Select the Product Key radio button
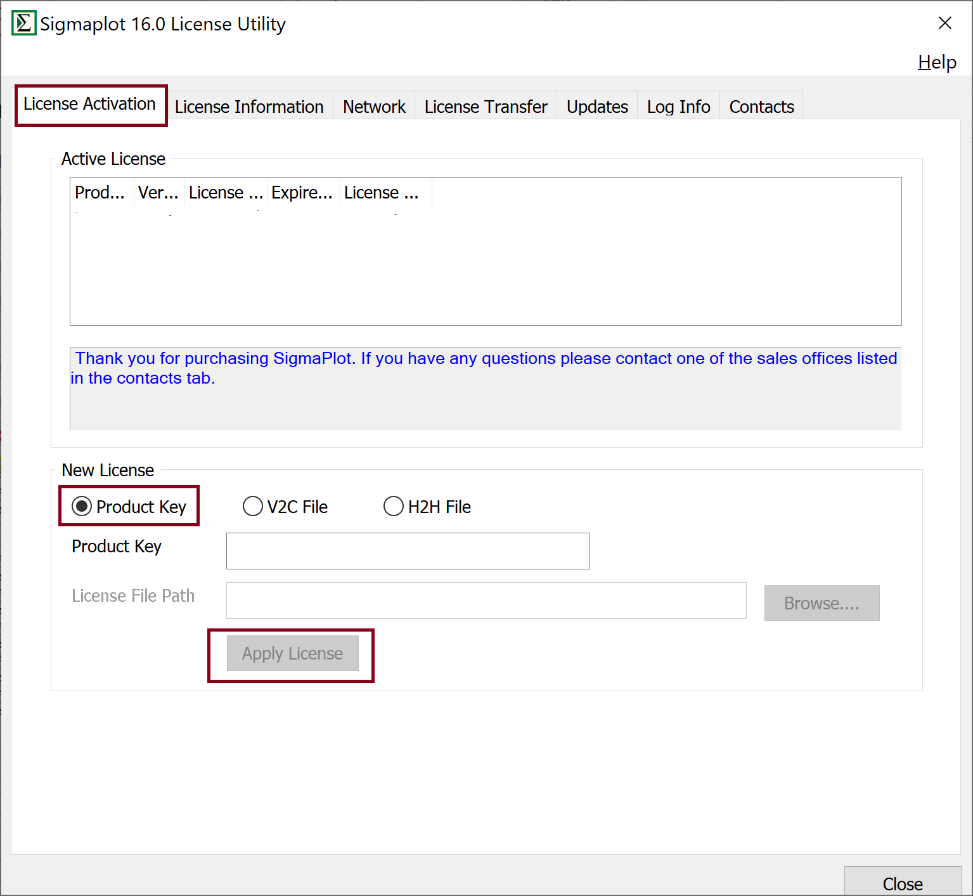The image size is (973, 896). (129, 506)
